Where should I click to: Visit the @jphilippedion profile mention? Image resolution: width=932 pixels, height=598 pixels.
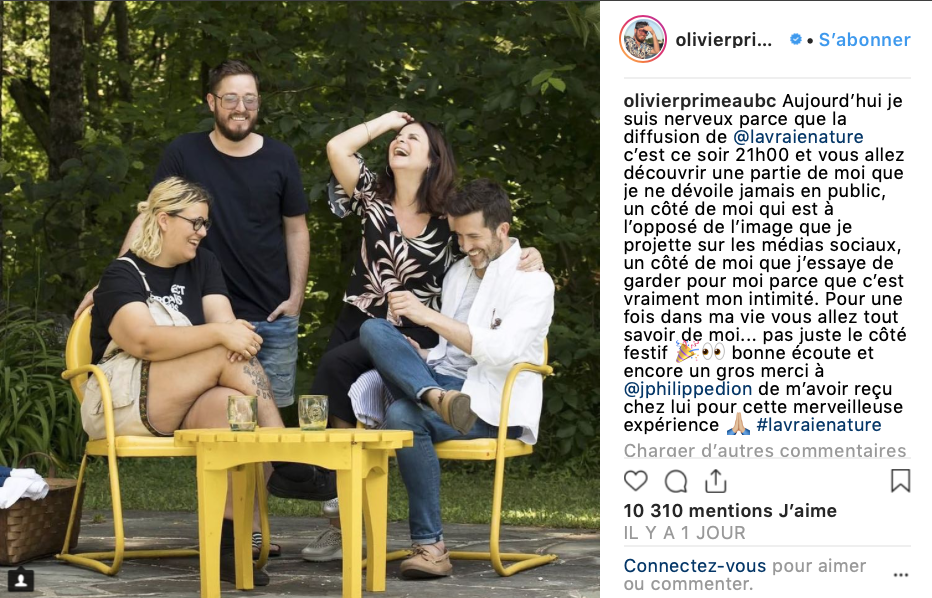tap(688, 389)
